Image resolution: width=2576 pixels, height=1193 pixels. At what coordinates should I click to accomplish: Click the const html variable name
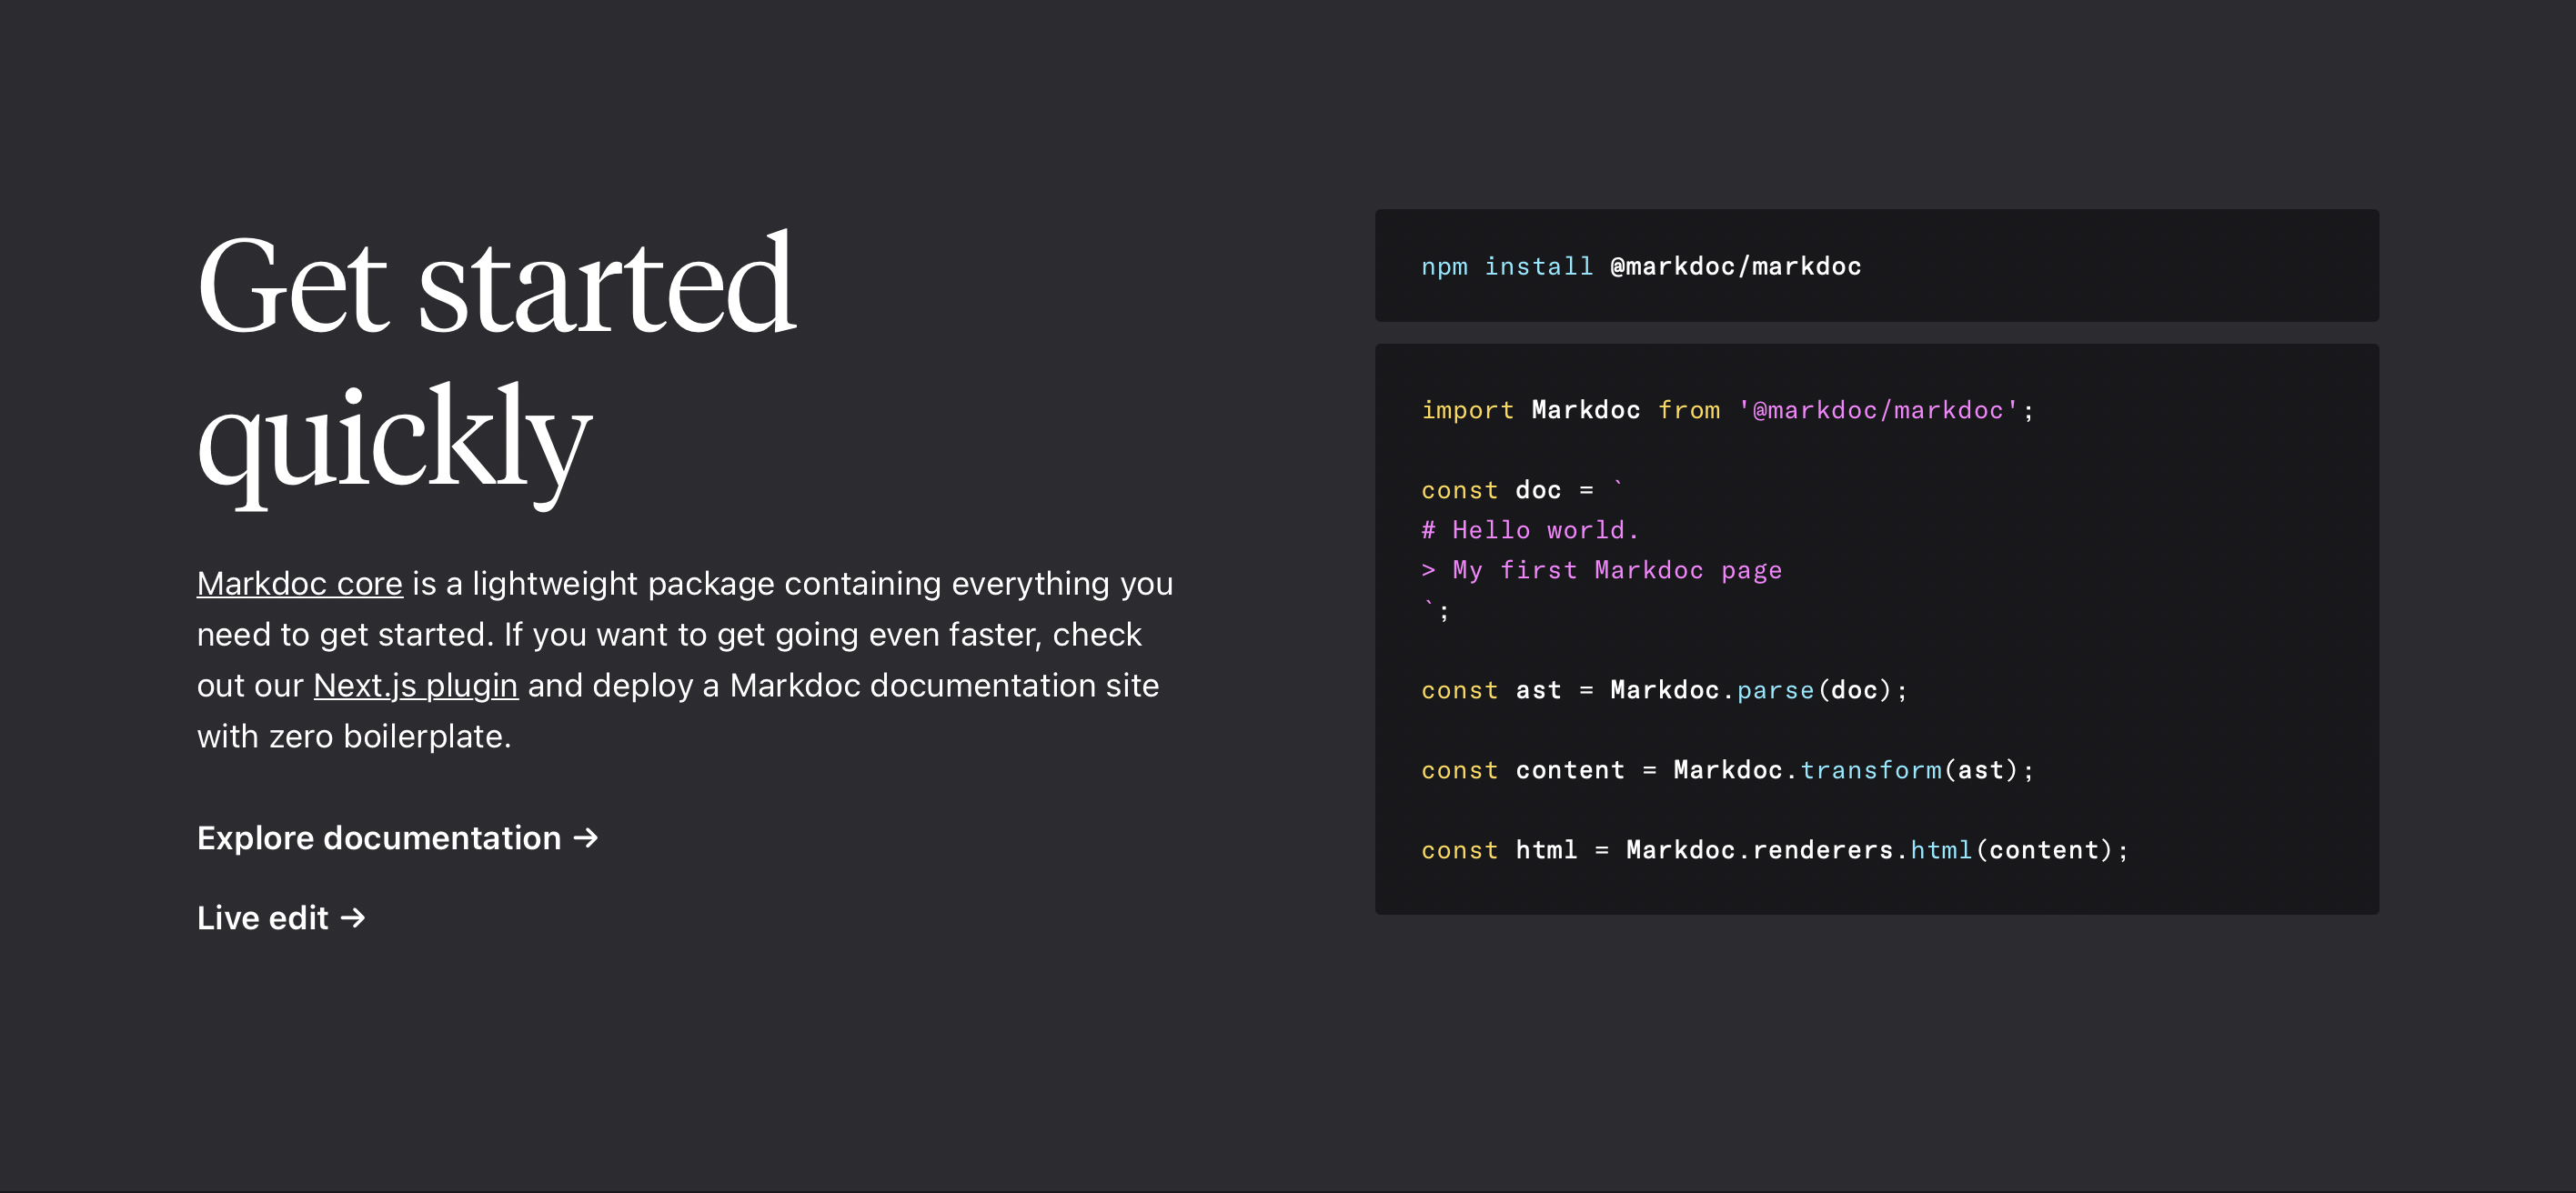[x=1546, y=851]
